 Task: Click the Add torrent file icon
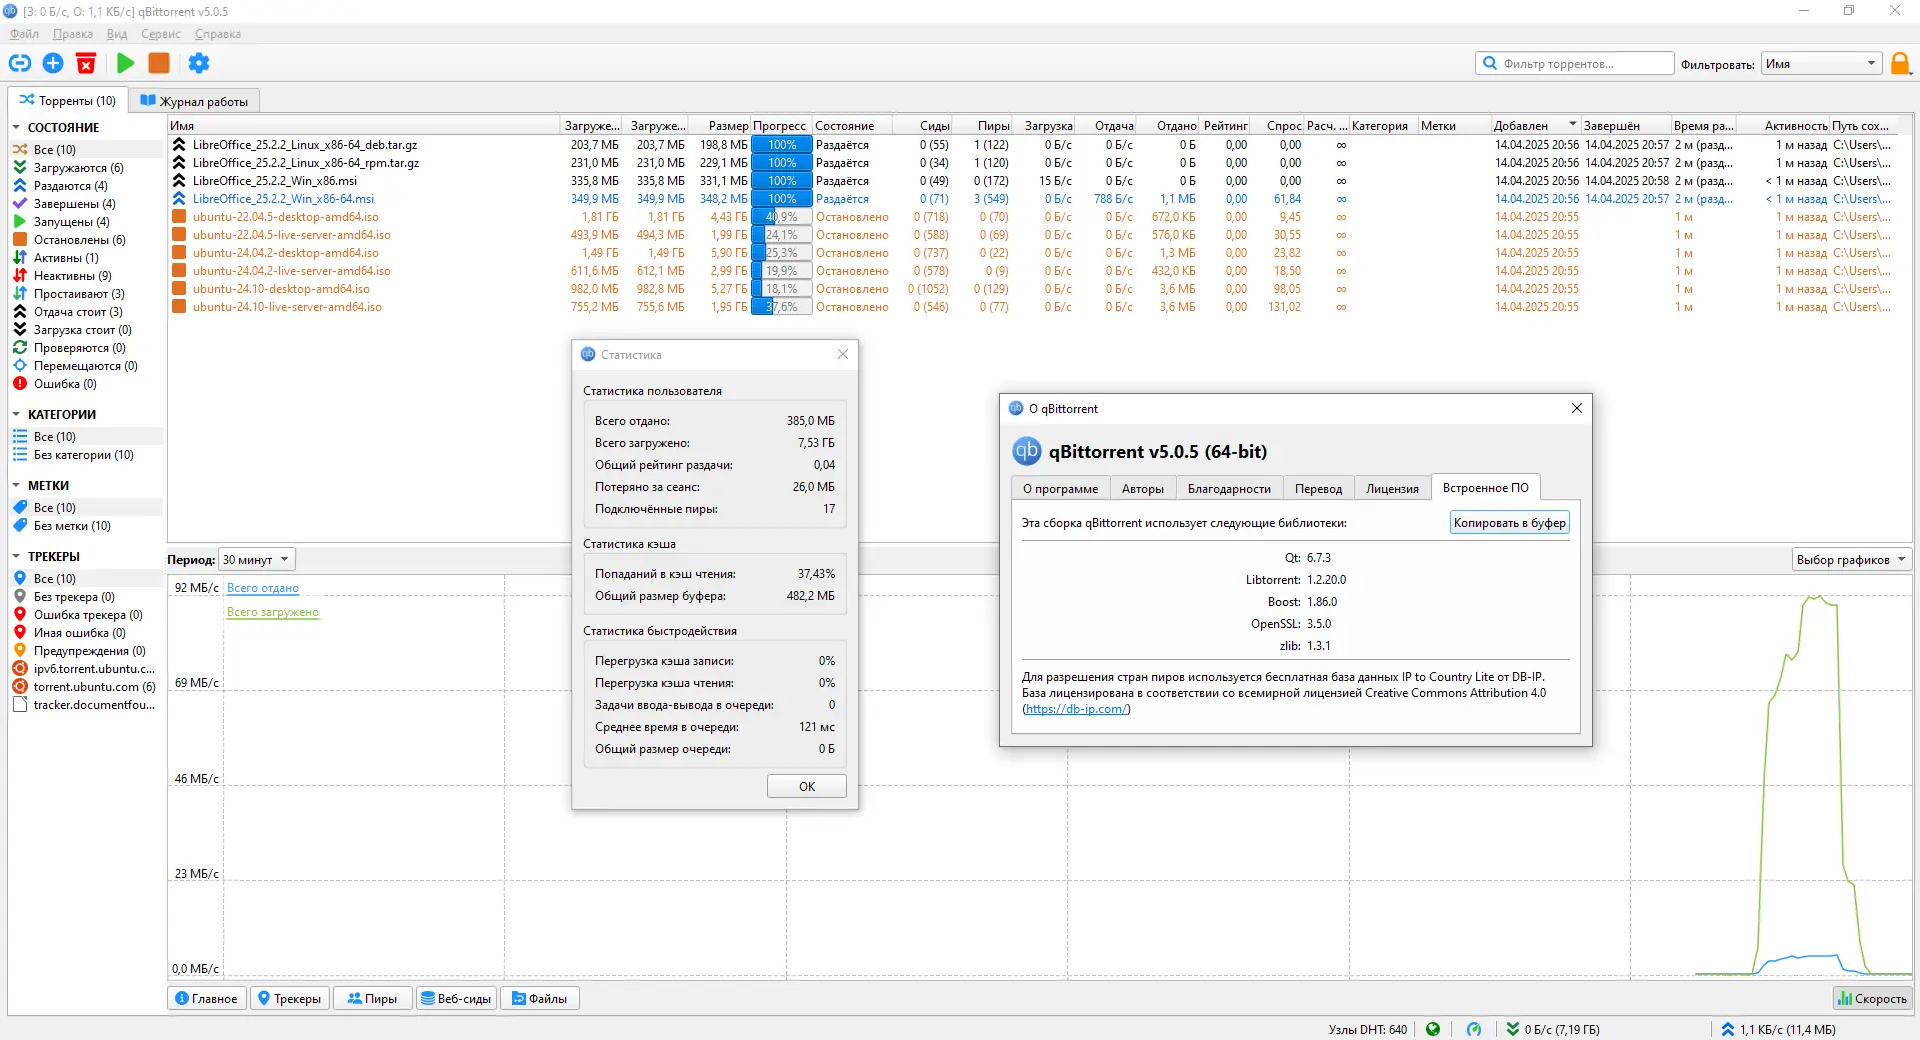click(x=53, y=63)
